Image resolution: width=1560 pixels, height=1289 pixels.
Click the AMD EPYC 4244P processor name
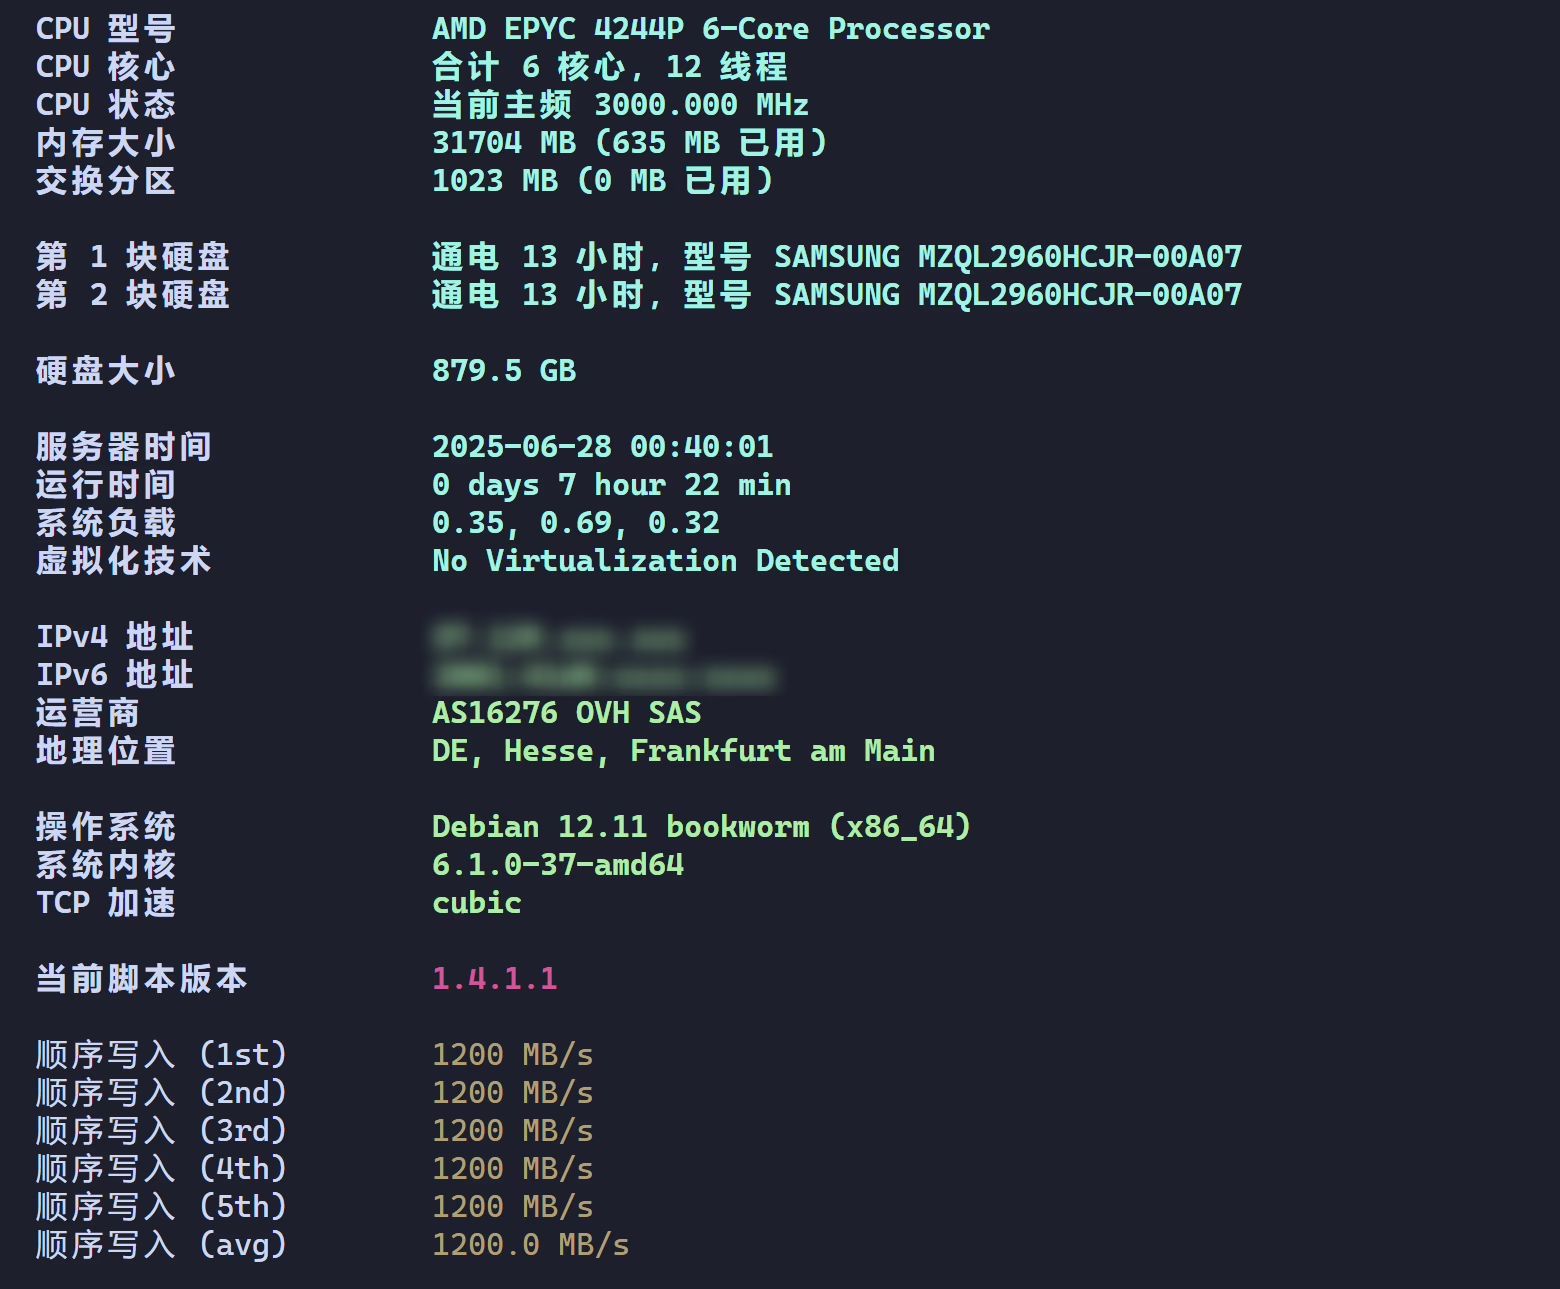711,29
